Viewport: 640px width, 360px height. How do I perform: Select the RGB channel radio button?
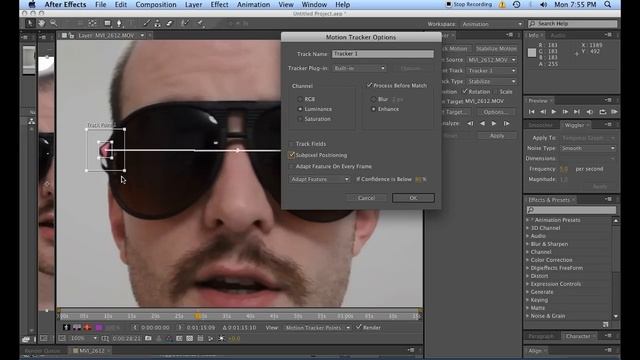pos(300,99)
